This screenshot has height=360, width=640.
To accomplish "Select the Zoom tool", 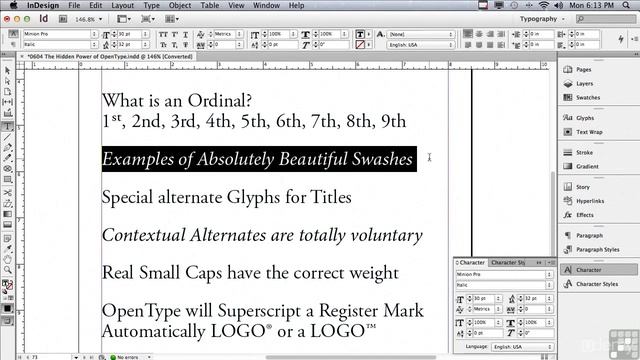I will click(7, 270).
